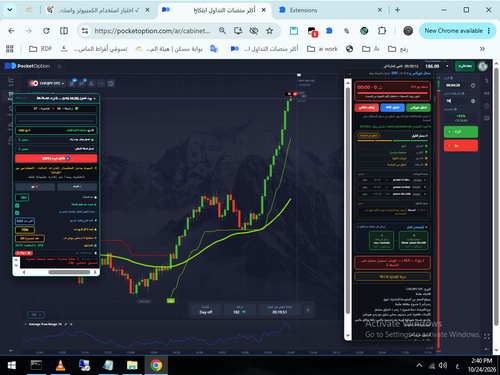The image size is (500, 375).
Task: Click the PocketOption logo
Action: pyautogui.click(x=27, y=66)
